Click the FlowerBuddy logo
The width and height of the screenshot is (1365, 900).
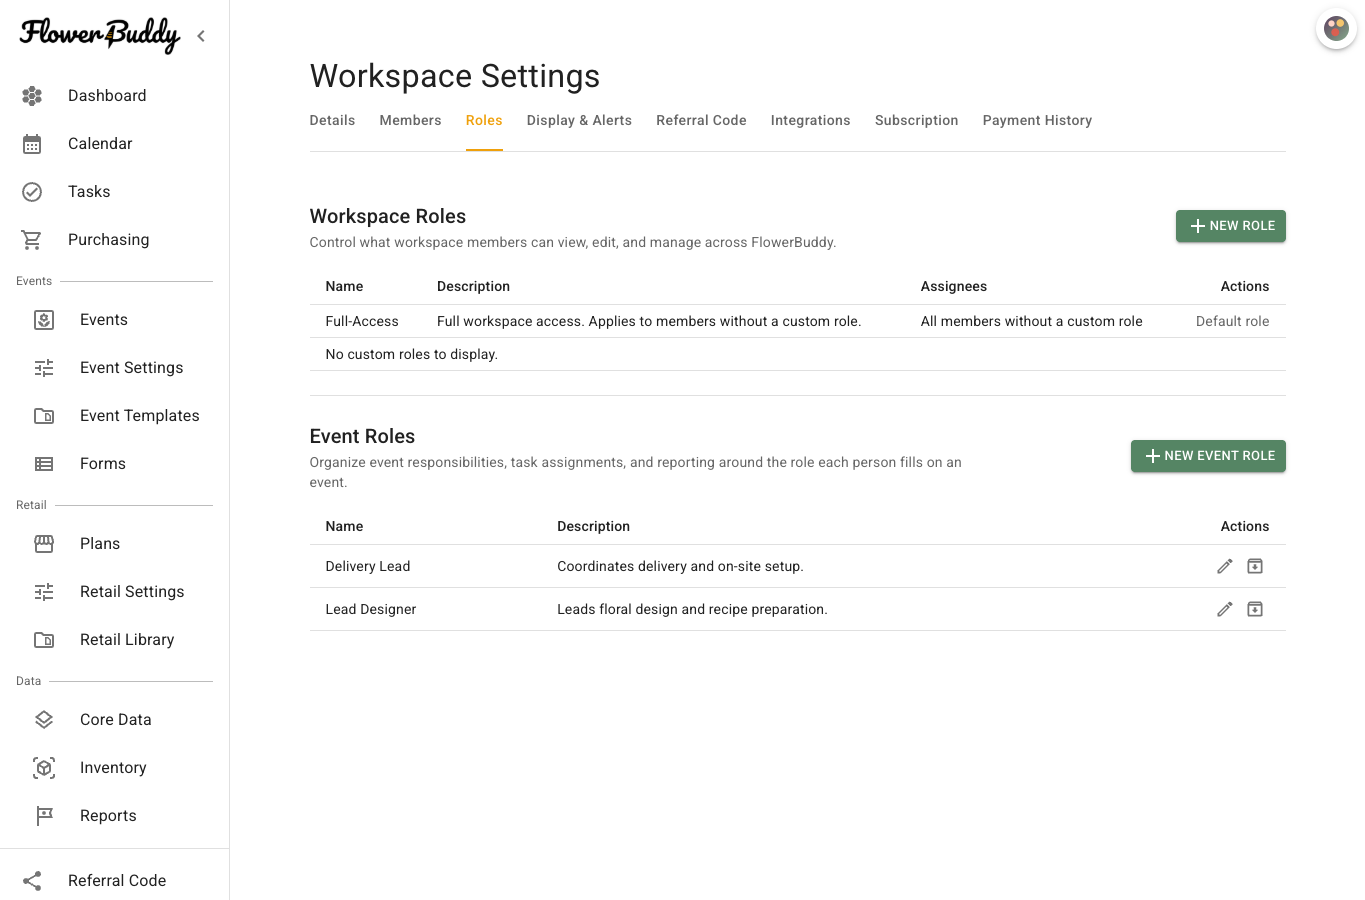click(100, 35)
